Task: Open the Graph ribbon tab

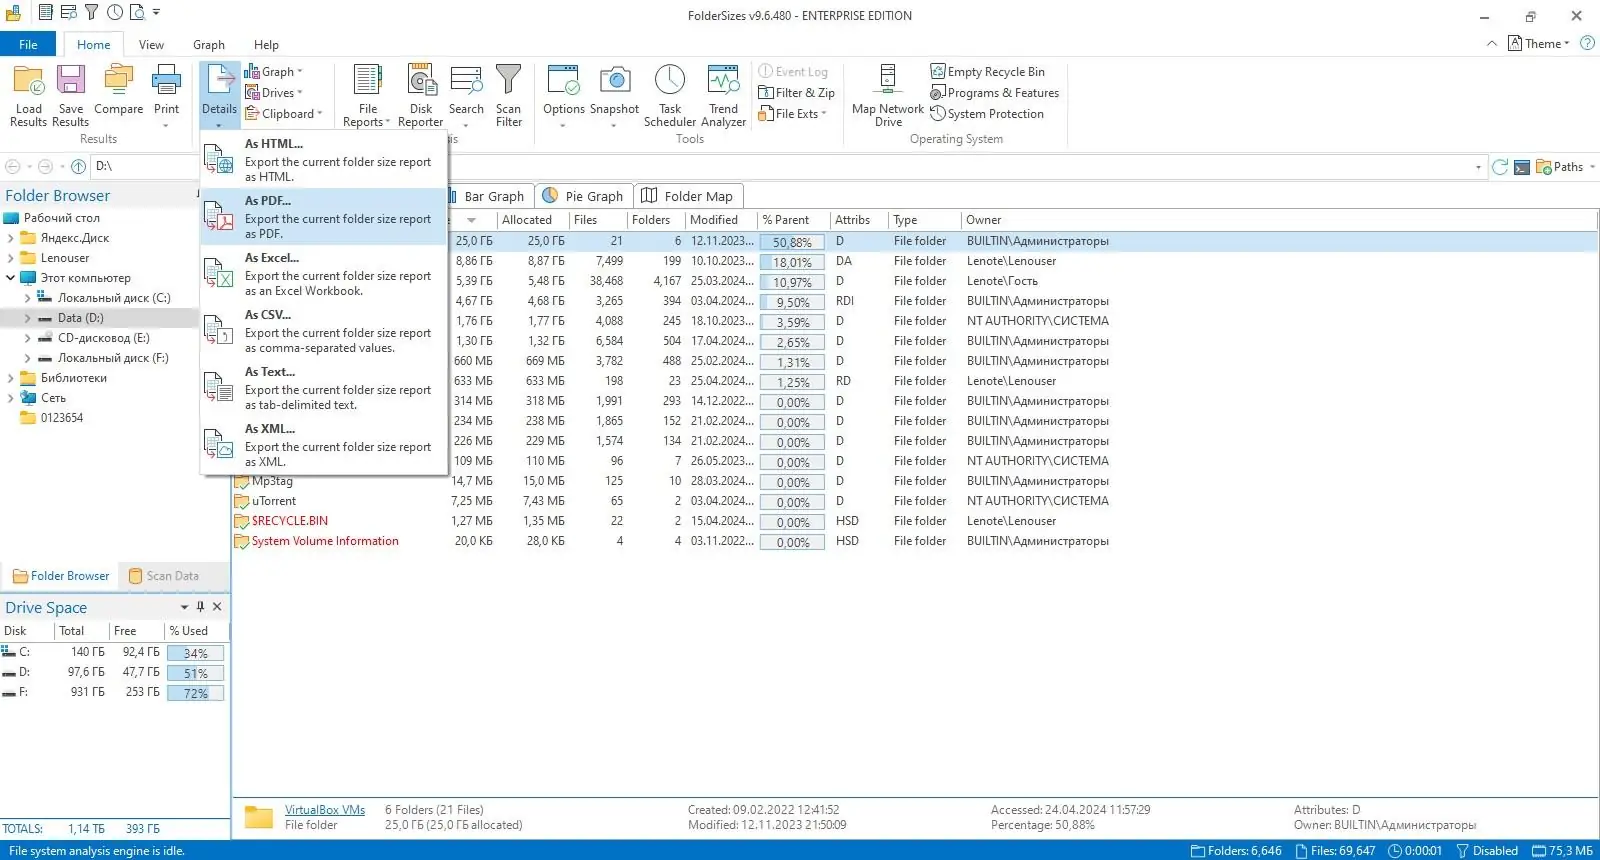Action: (x=209, y=45)
